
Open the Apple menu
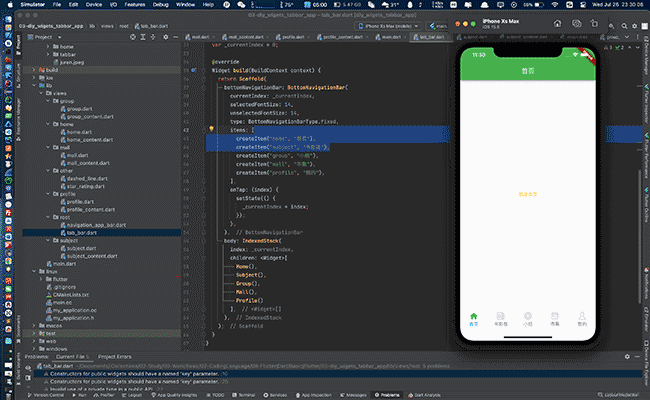click(10, 5)
